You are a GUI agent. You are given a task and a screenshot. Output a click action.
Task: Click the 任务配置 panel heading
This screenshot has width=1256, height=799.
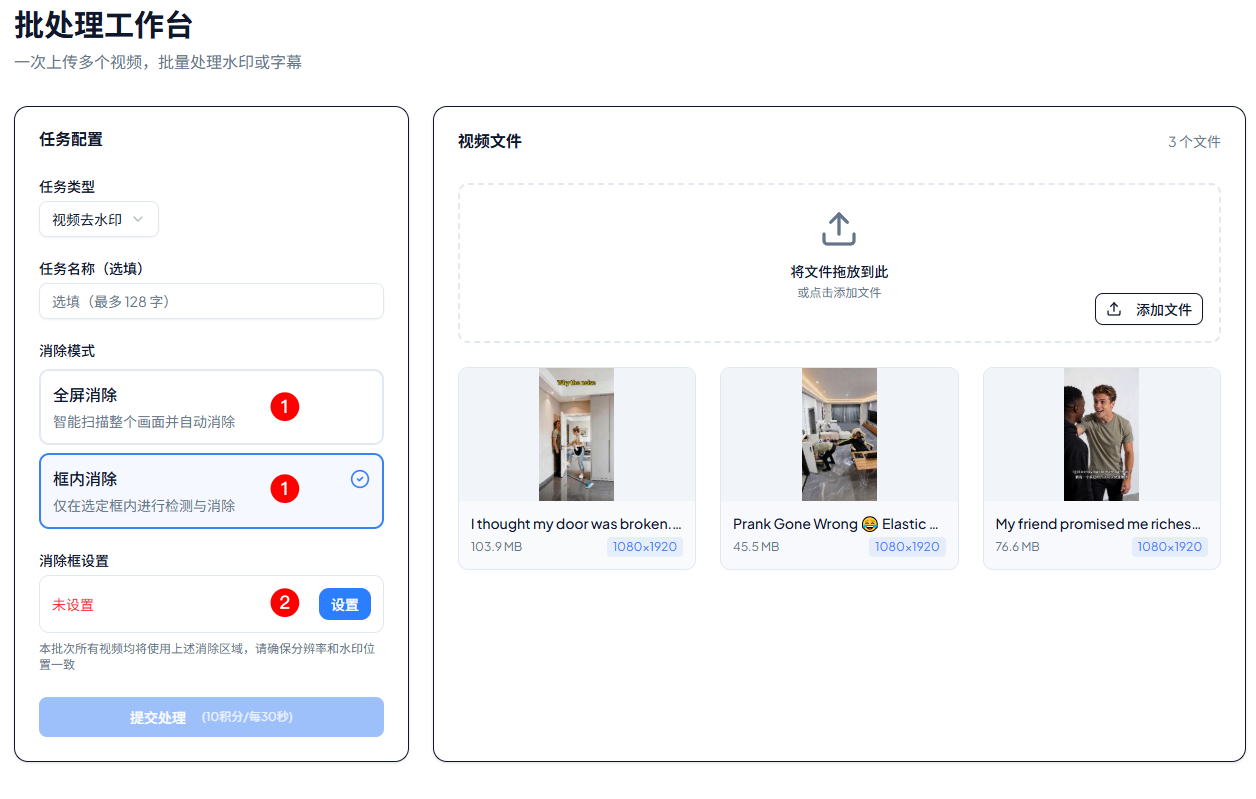point(71,139)
